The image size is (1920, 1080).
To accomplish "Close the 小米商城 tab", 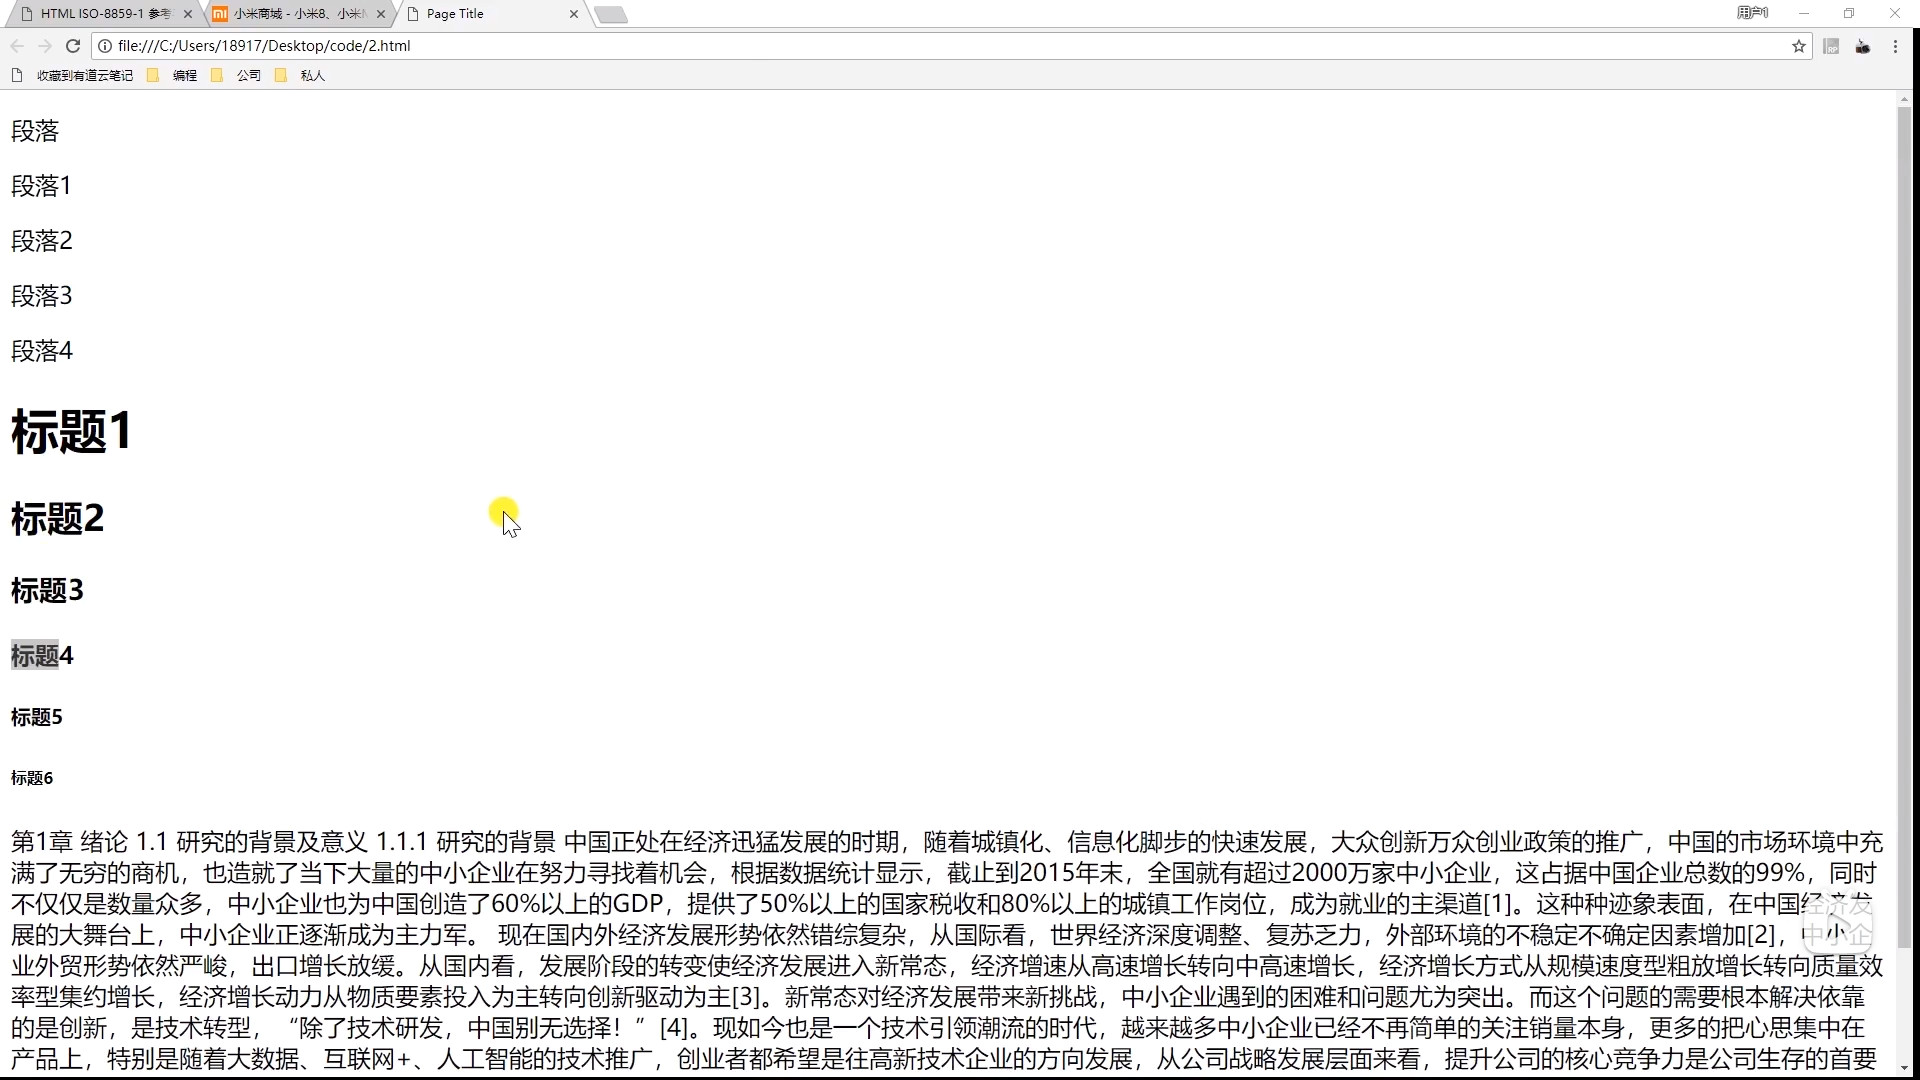I will click(x=381, y=14).
